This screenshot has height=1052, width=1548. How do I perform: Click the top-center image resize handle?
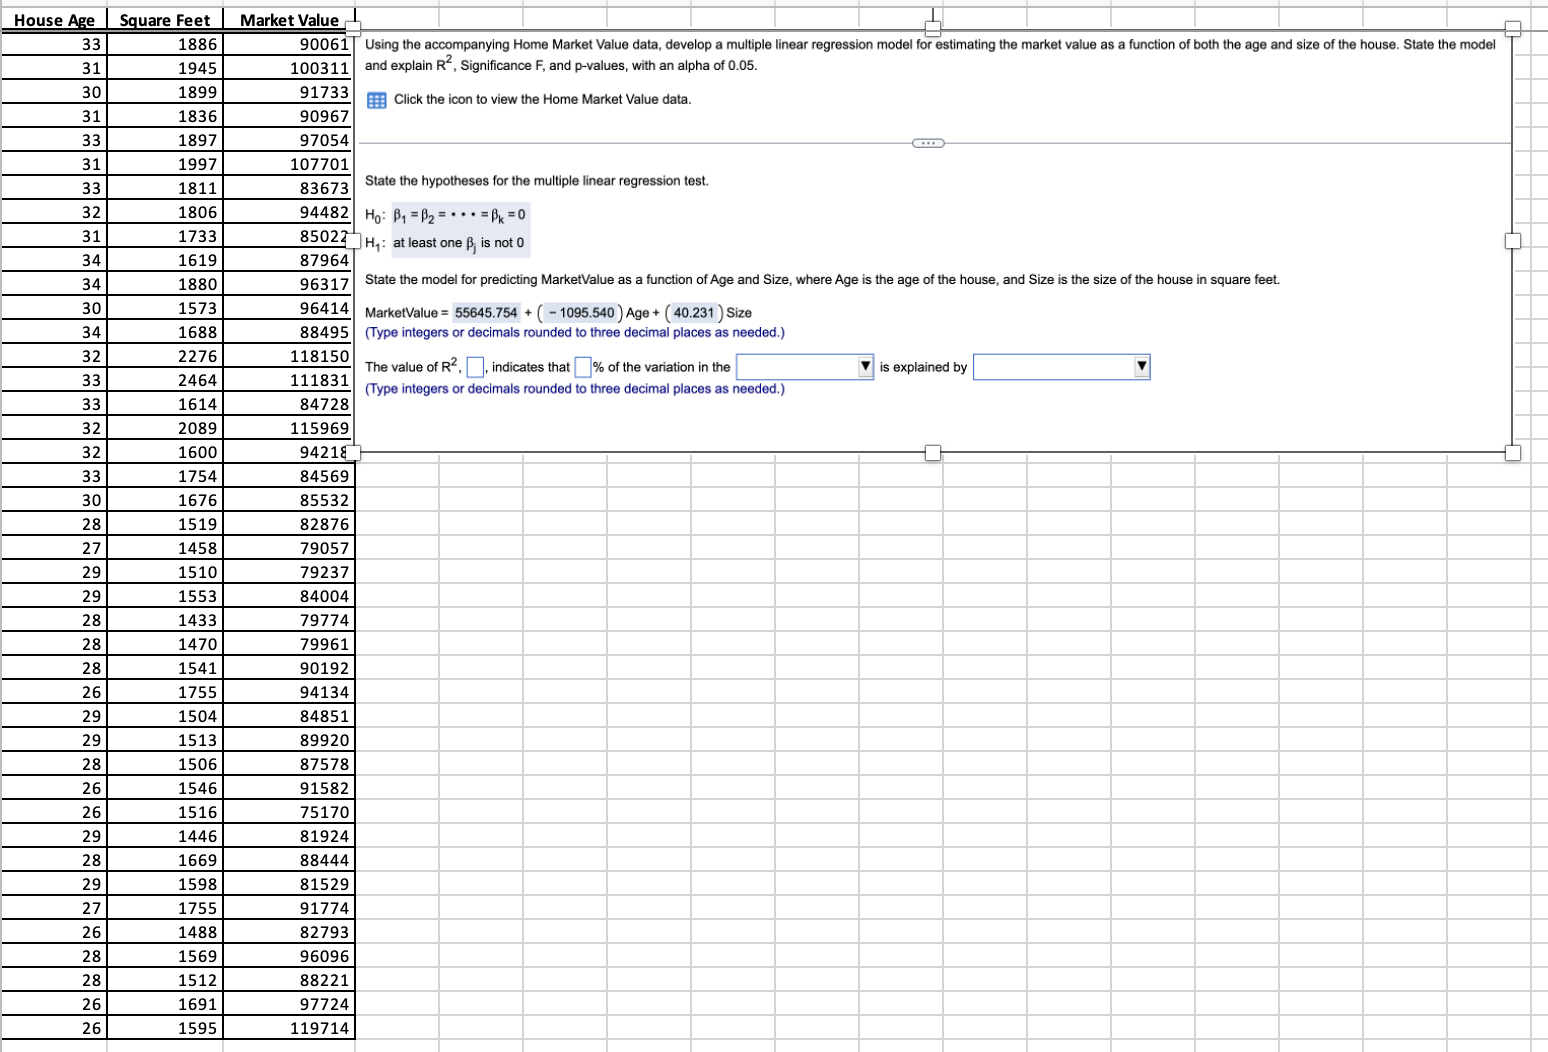(x=933, y=28)
